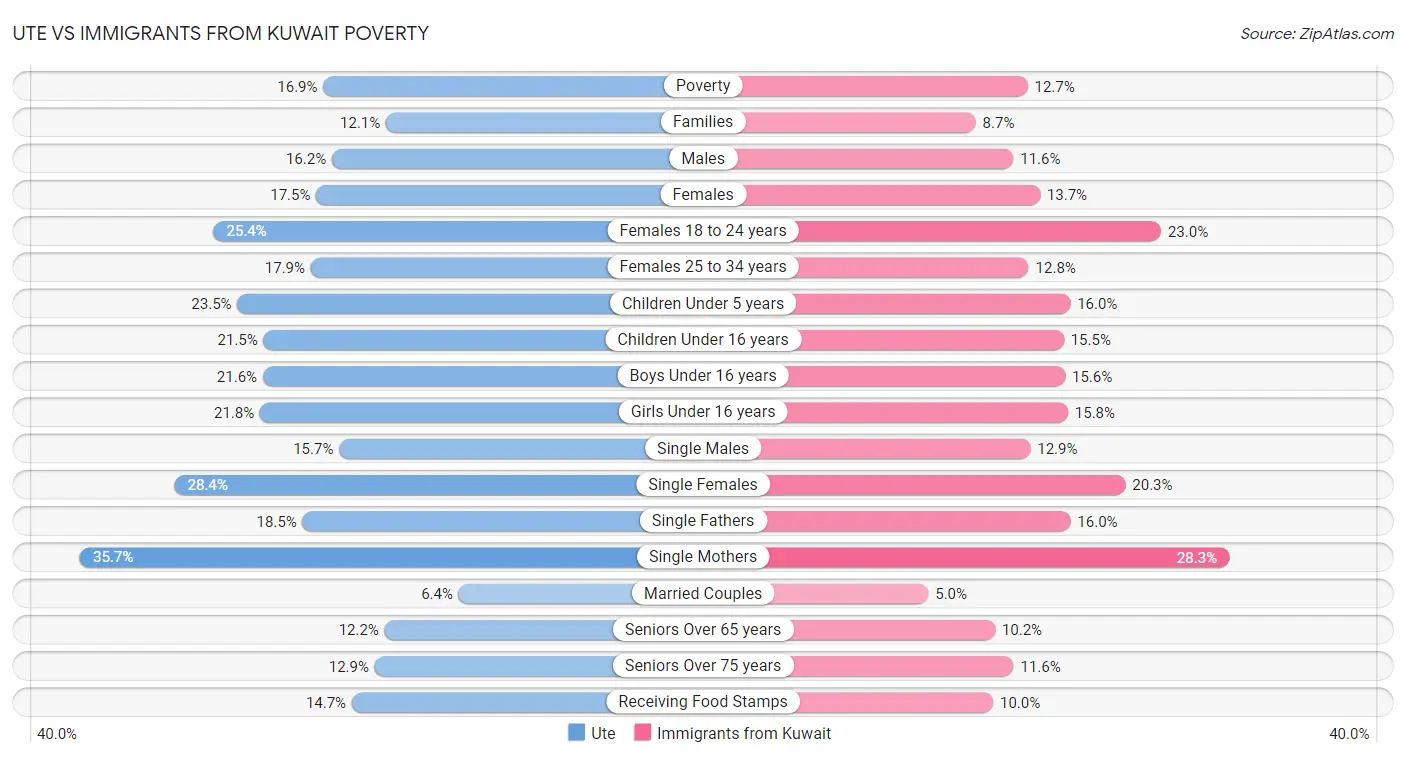The width and height of the screenshot is (1406, 758).
Task: Select the Married Couples category label
Action: pos(703,593)
